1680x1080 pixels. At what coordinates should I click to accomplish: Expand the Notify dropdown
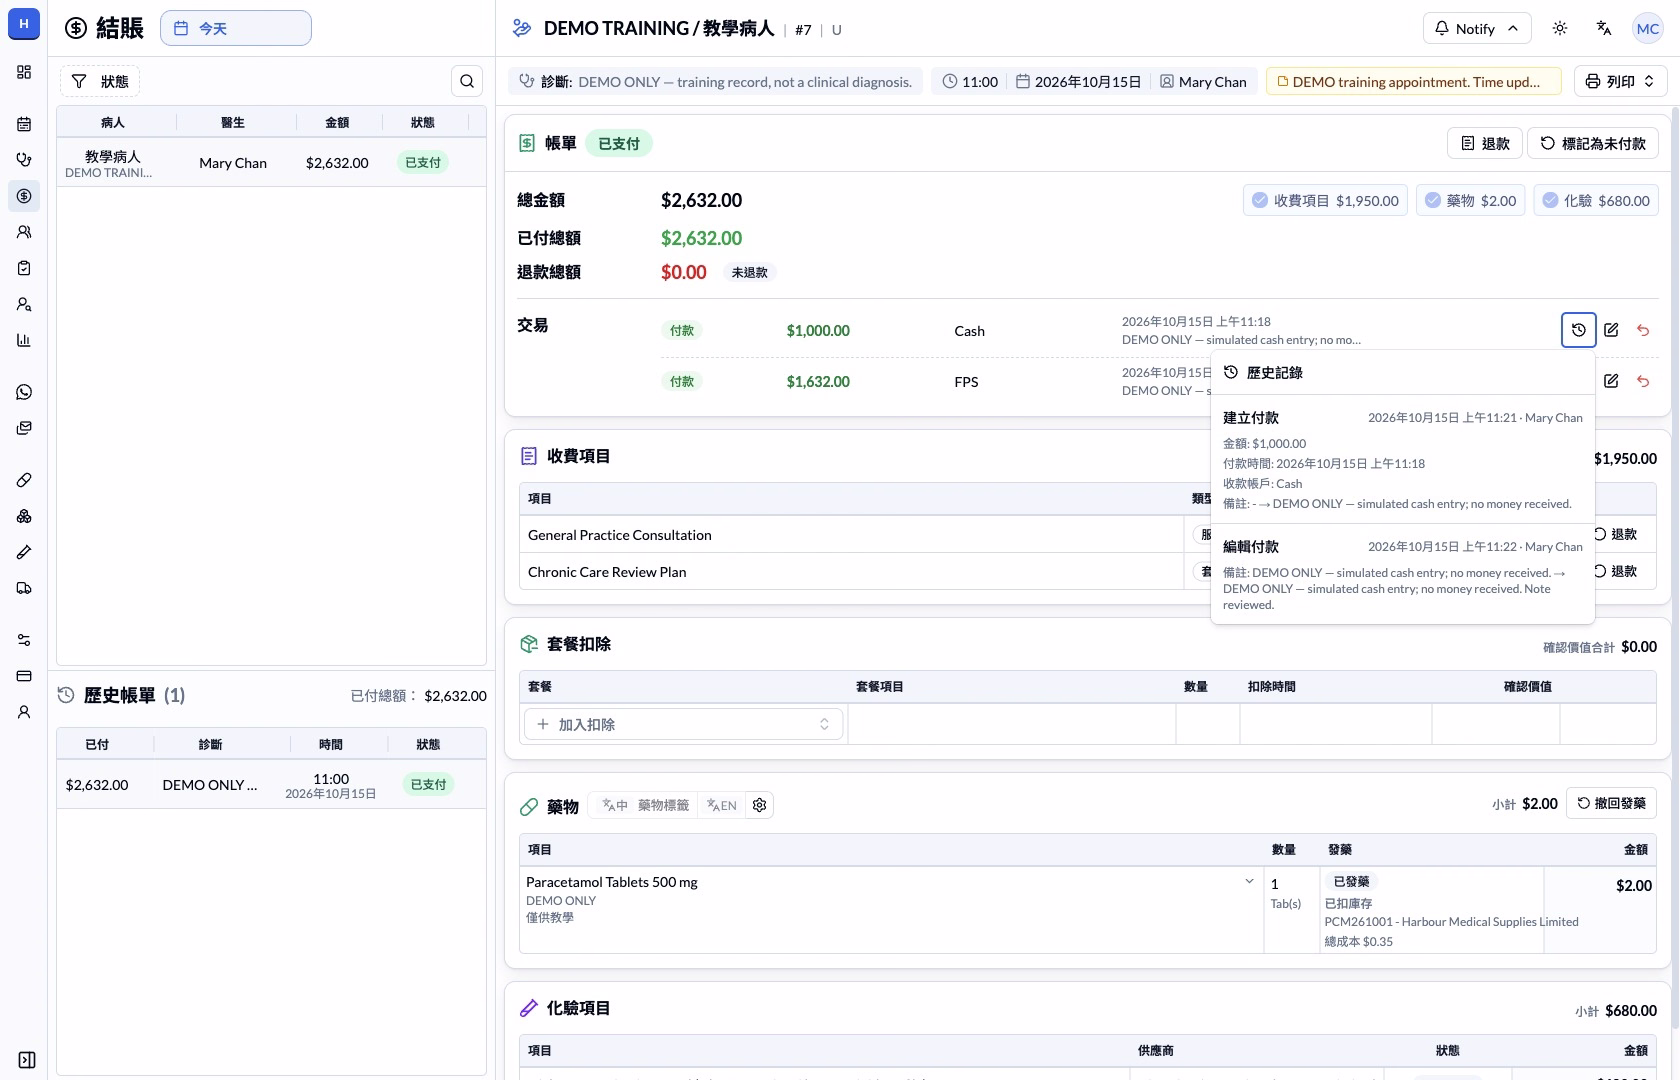(1476, 28)
